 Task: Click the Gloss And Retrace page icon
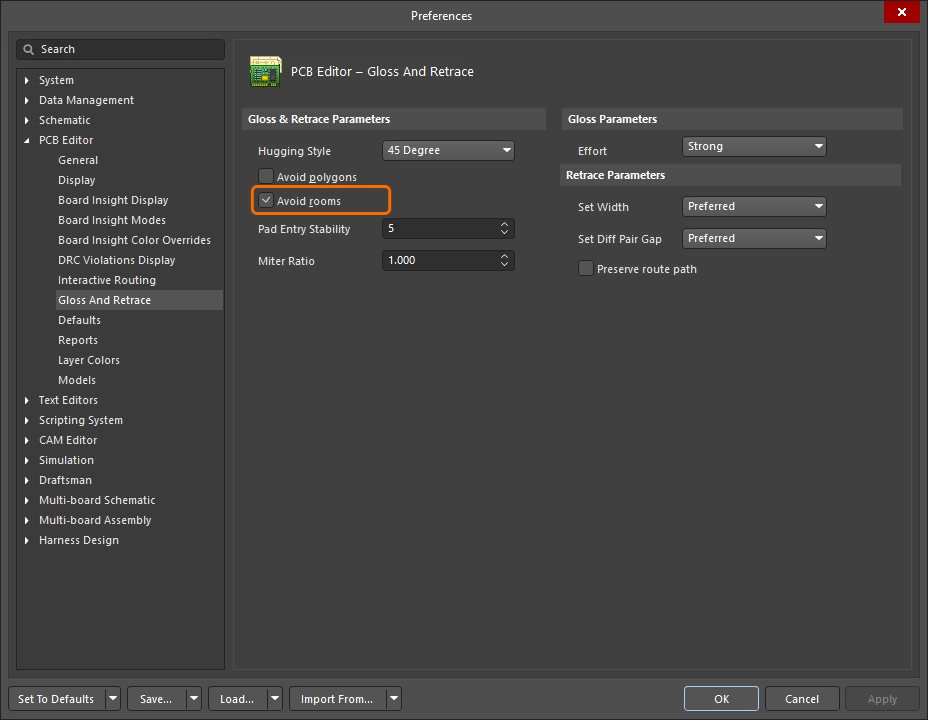pyautogui.click(x=265, y=72)
